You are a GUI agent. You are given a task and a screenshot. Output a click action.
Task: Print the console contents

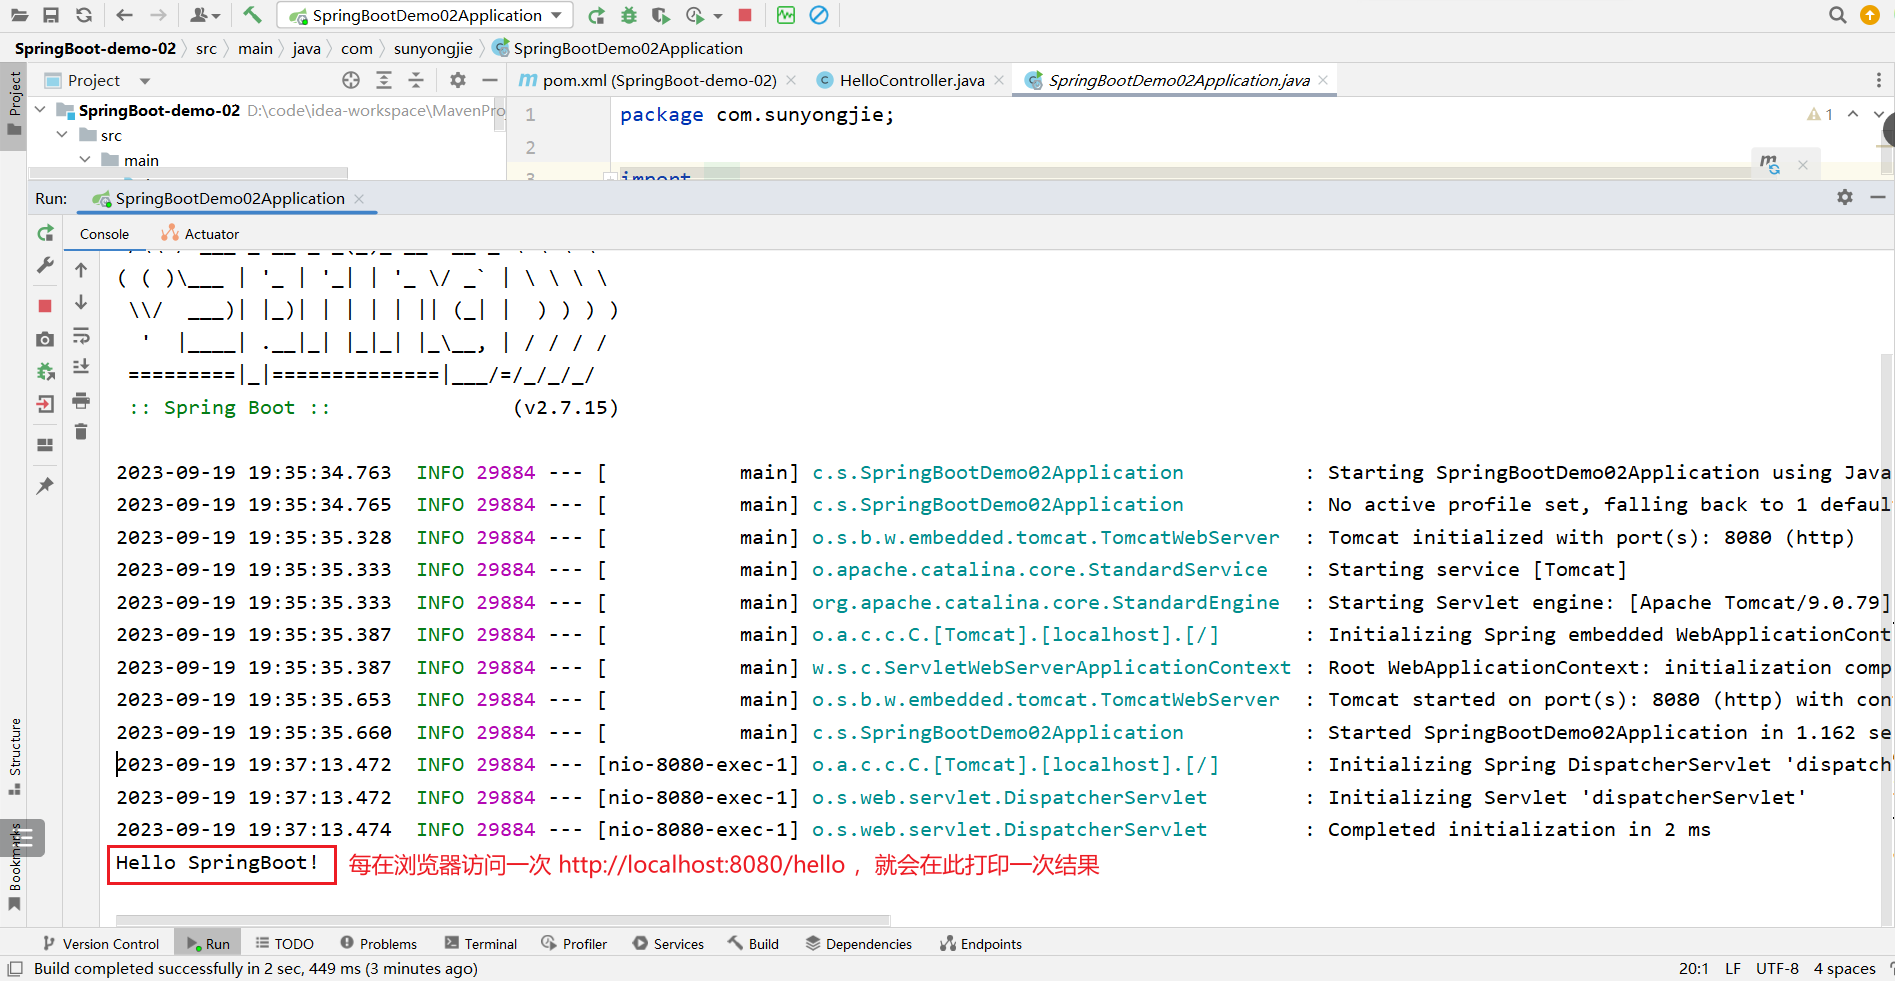81,403
